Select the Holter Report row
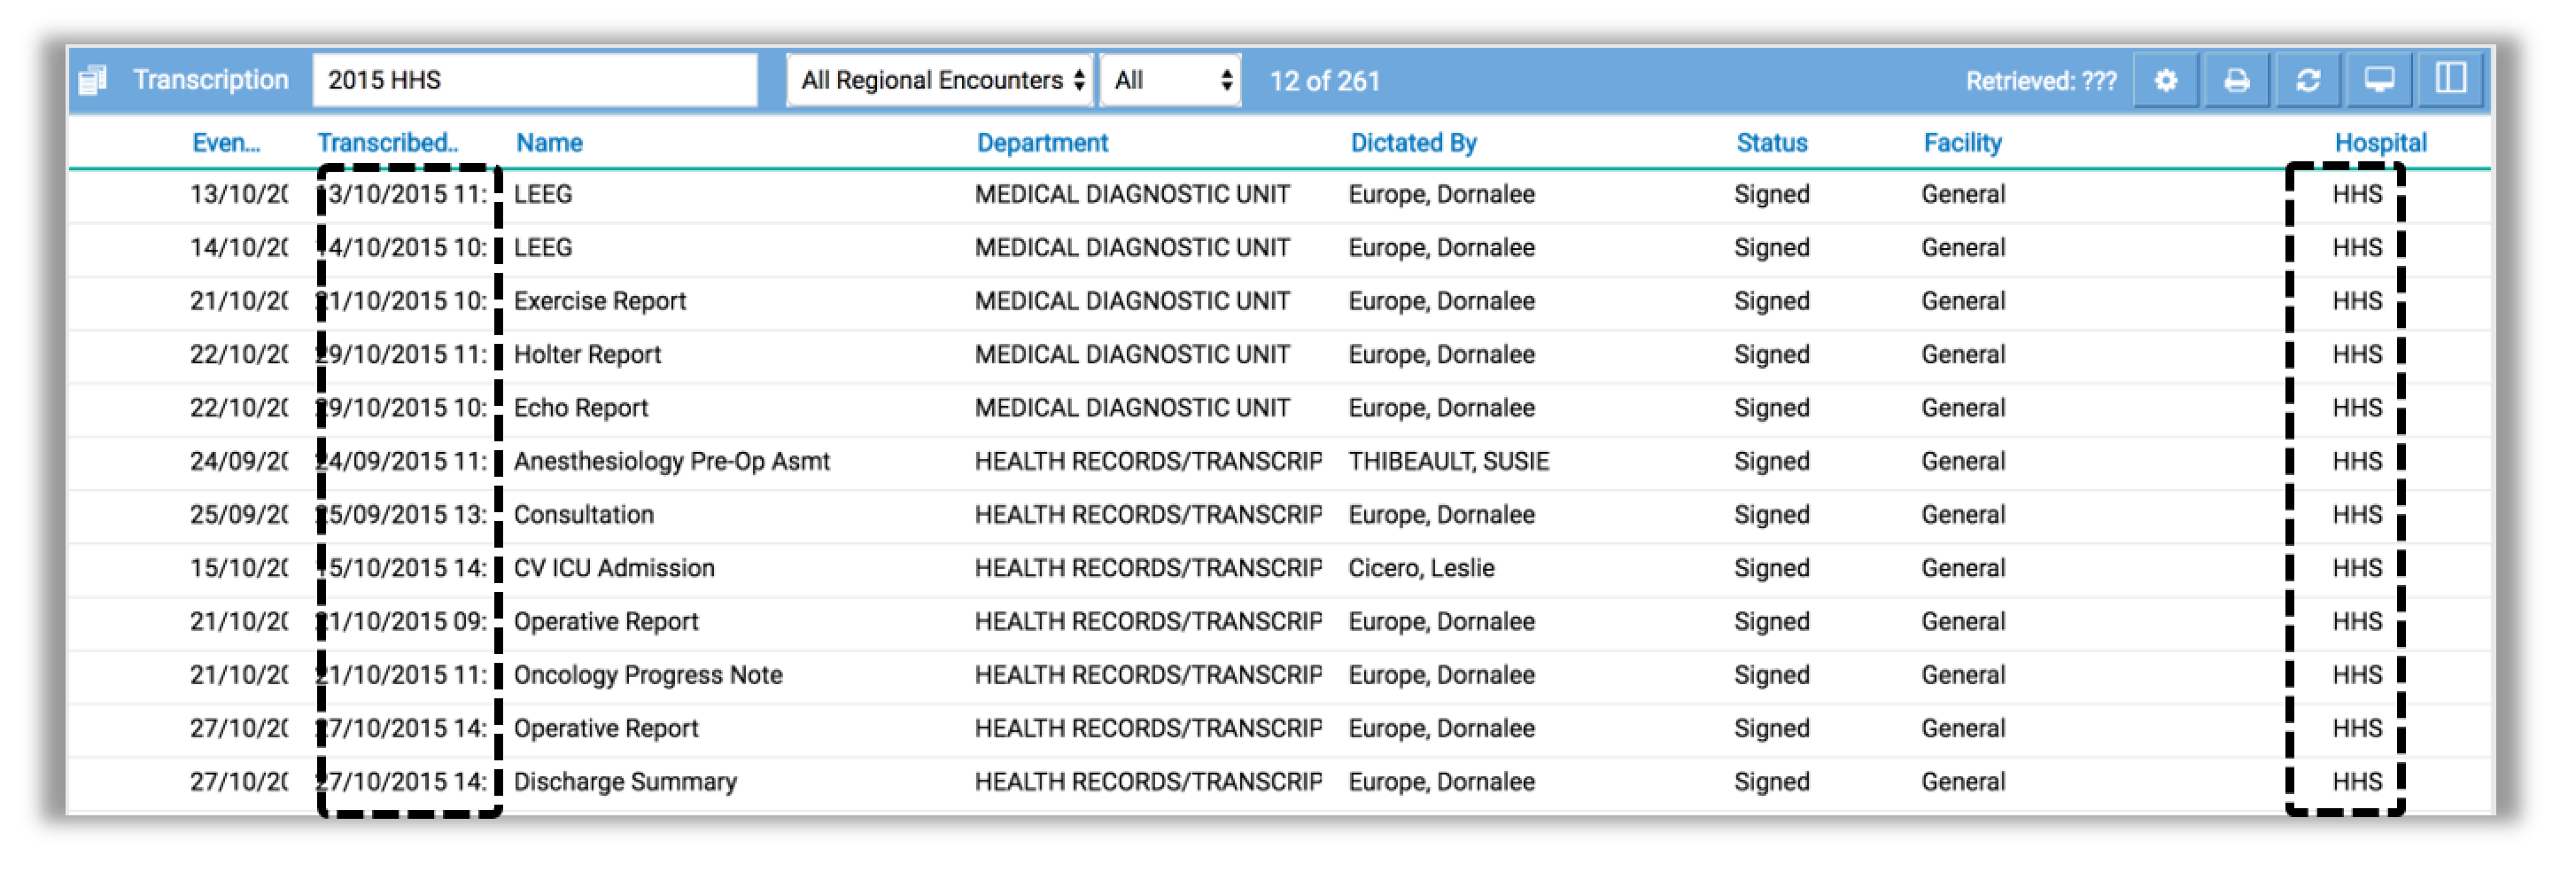This screenshot has width=2576, height=872. (x=1279, y=354)
